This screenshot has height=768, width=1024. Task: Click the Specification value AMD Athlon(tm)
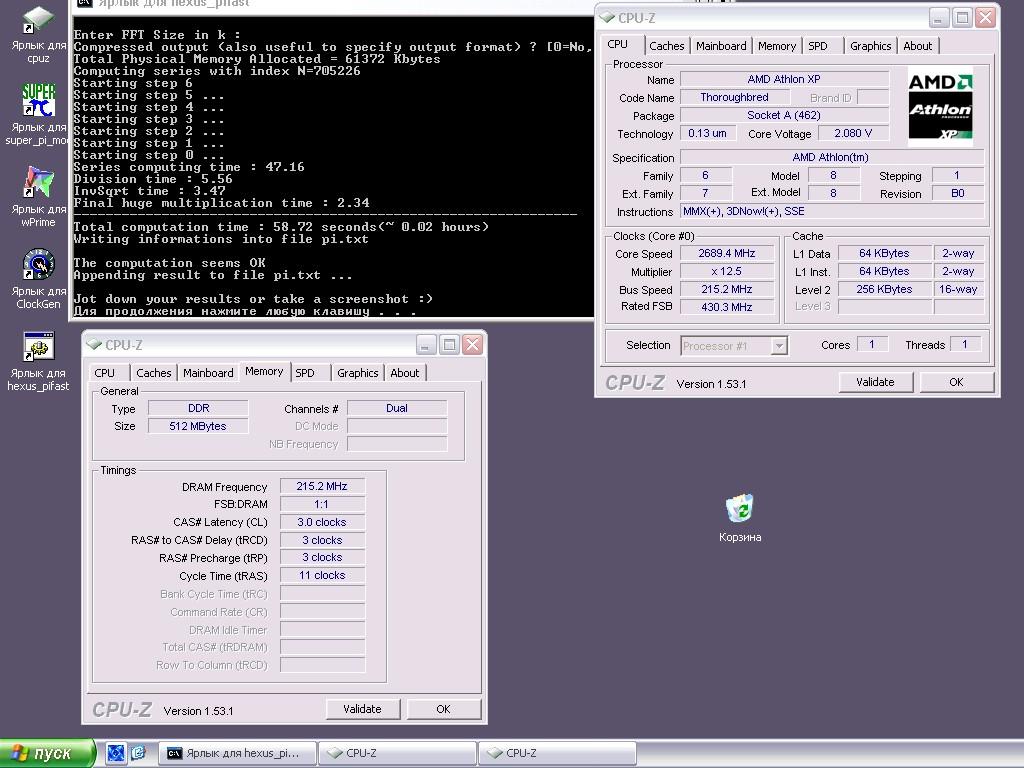[832, 157]
